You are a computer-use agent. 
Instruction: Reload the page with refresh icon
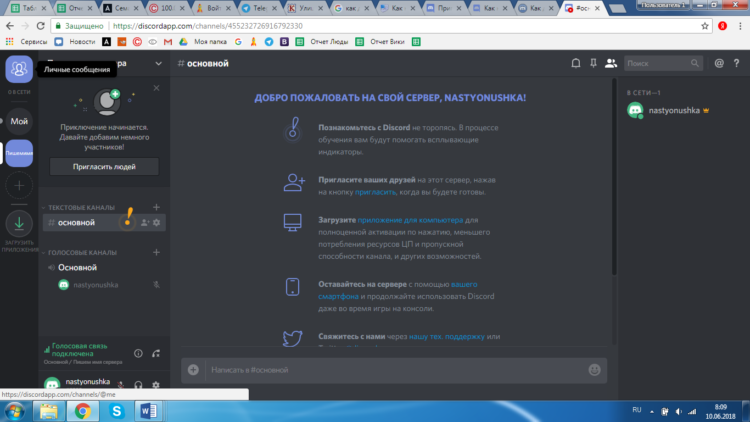(x=41, y=26)
